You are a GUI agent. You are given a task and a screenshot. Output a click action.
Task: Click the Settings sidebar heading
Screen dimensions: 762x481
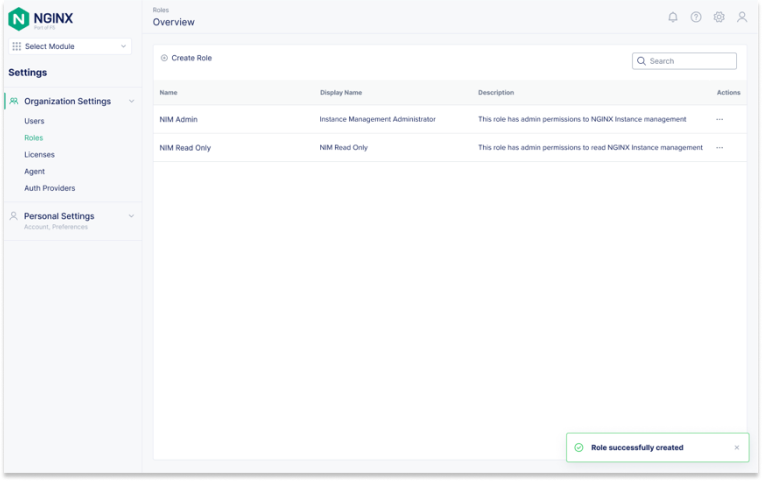point(28,72)
